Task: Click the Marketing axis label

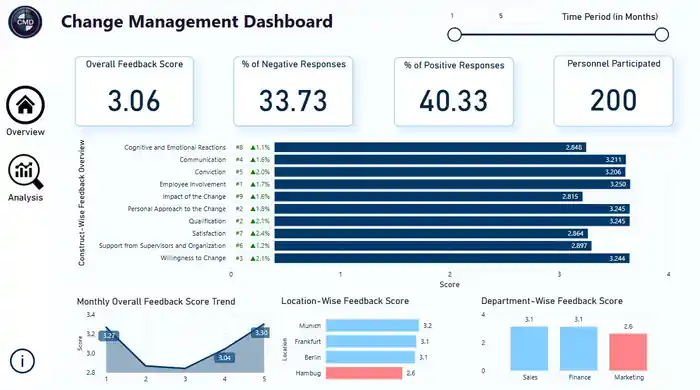Action: click(x=629, y=378)
